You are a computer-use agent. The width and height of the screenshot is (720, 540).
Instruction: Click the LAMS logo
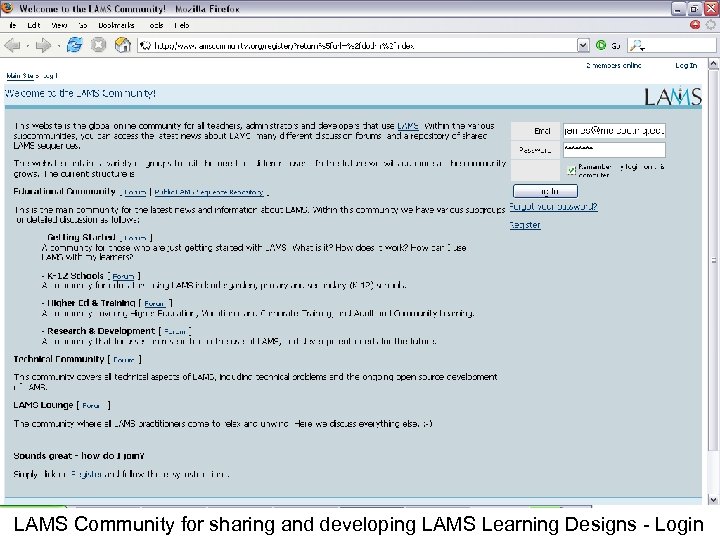point(673,96)
